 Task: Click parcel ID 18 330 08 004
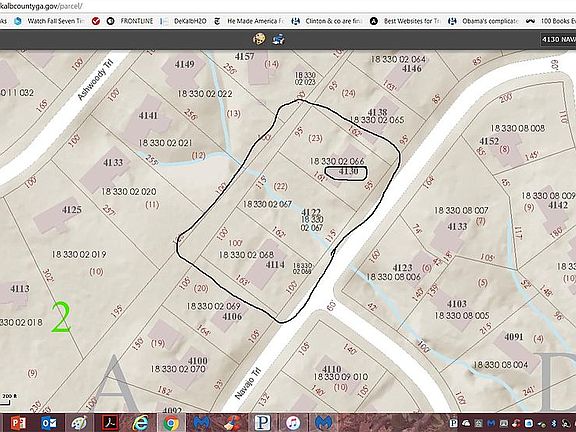[500, 364]
